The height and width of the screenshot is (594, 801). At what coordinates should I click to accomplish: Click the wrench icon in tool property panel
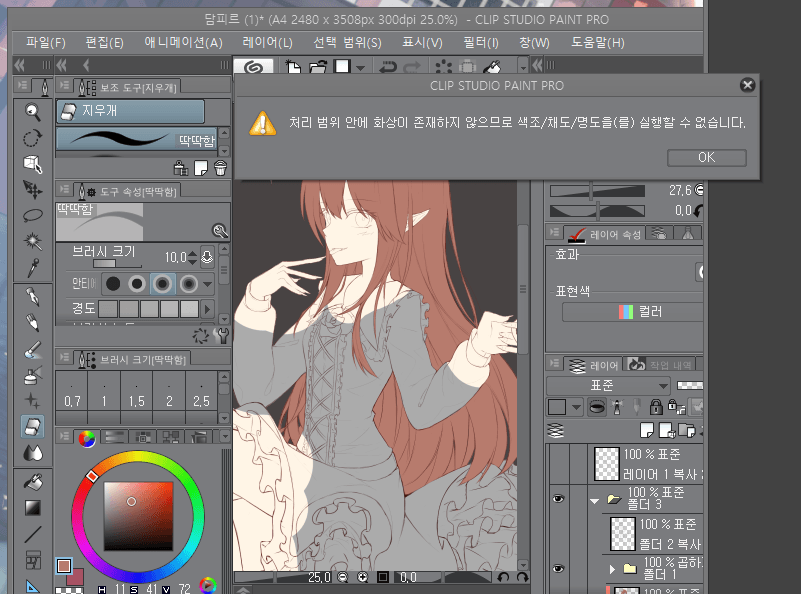221,231
